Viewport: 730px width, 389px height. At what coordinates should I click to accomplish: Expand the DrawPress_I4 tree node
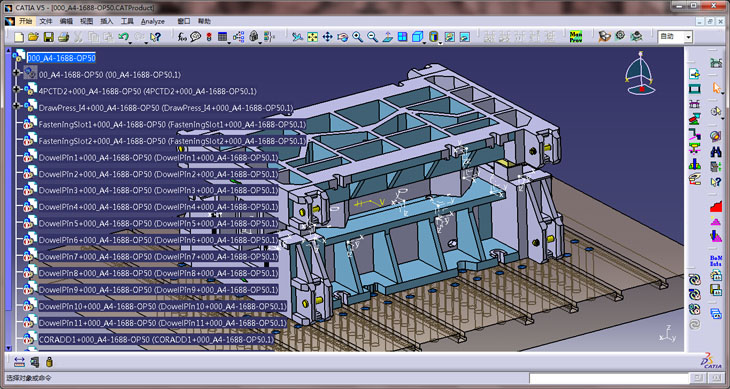(17, 106)
